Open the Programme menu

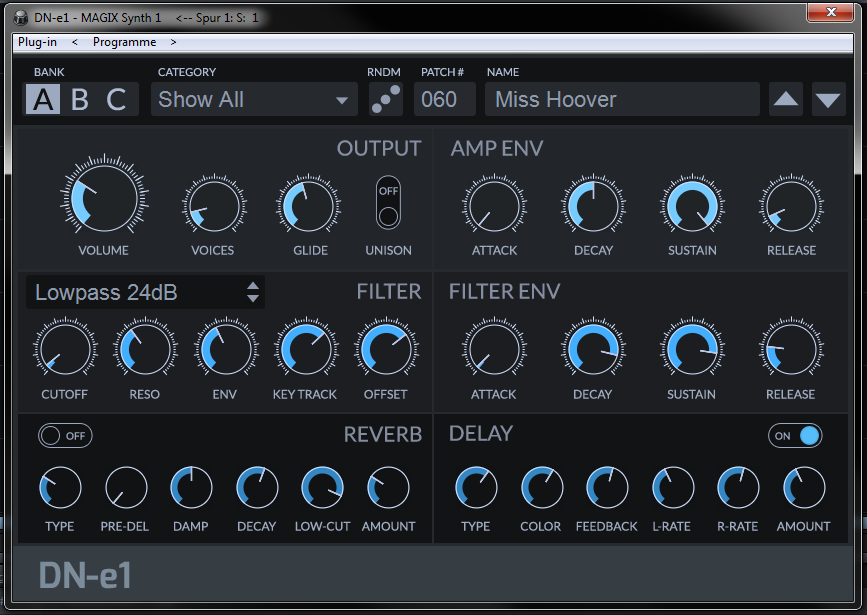tap(124, 42)
